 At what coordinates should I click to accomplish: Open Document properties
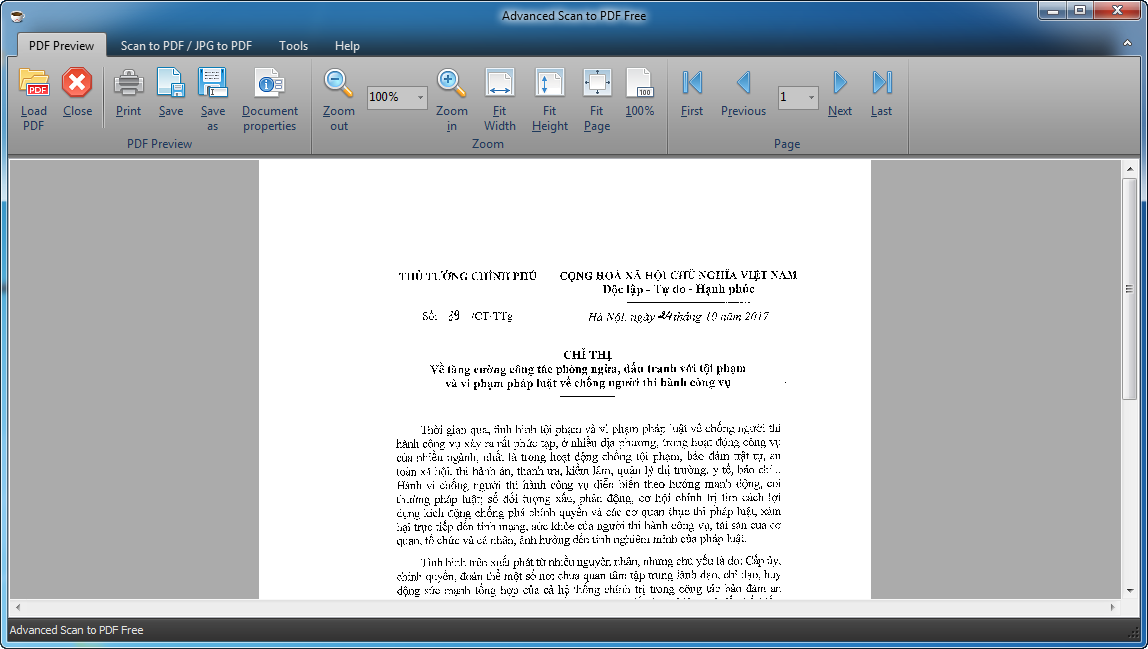(269, 84)
